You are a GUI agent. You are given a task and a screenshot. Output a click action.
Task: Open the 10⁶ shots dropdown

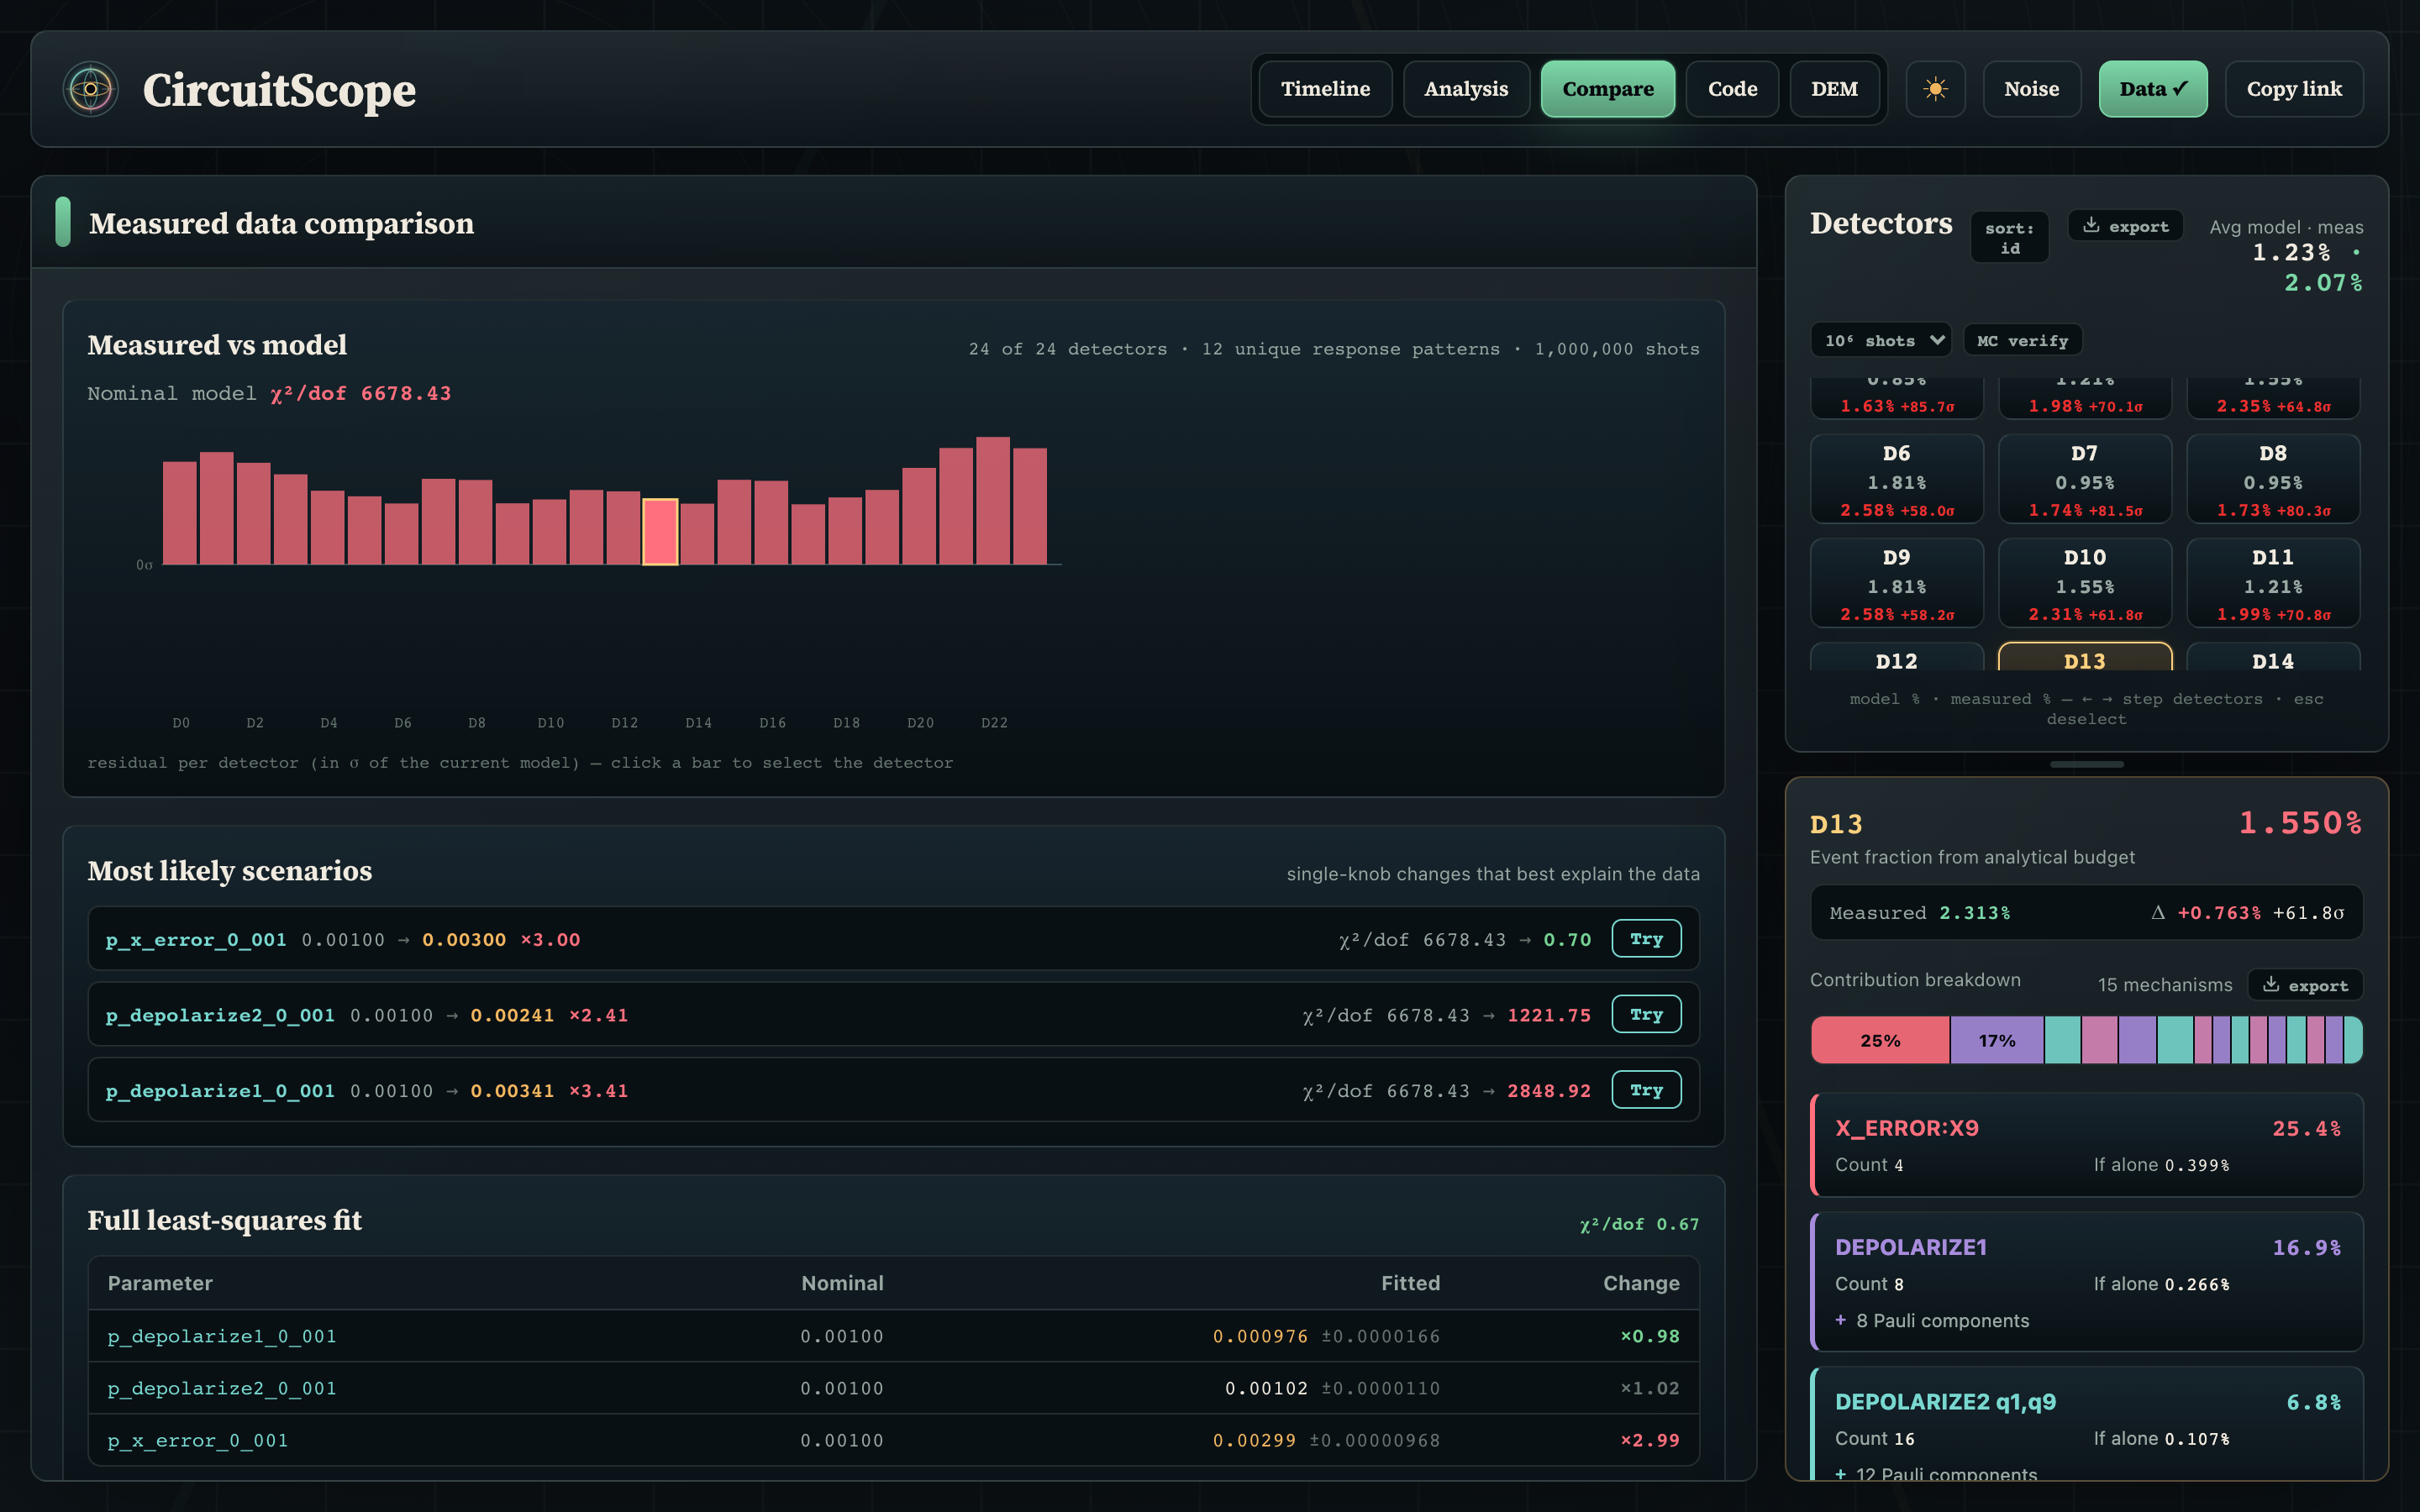[1881, 341]
